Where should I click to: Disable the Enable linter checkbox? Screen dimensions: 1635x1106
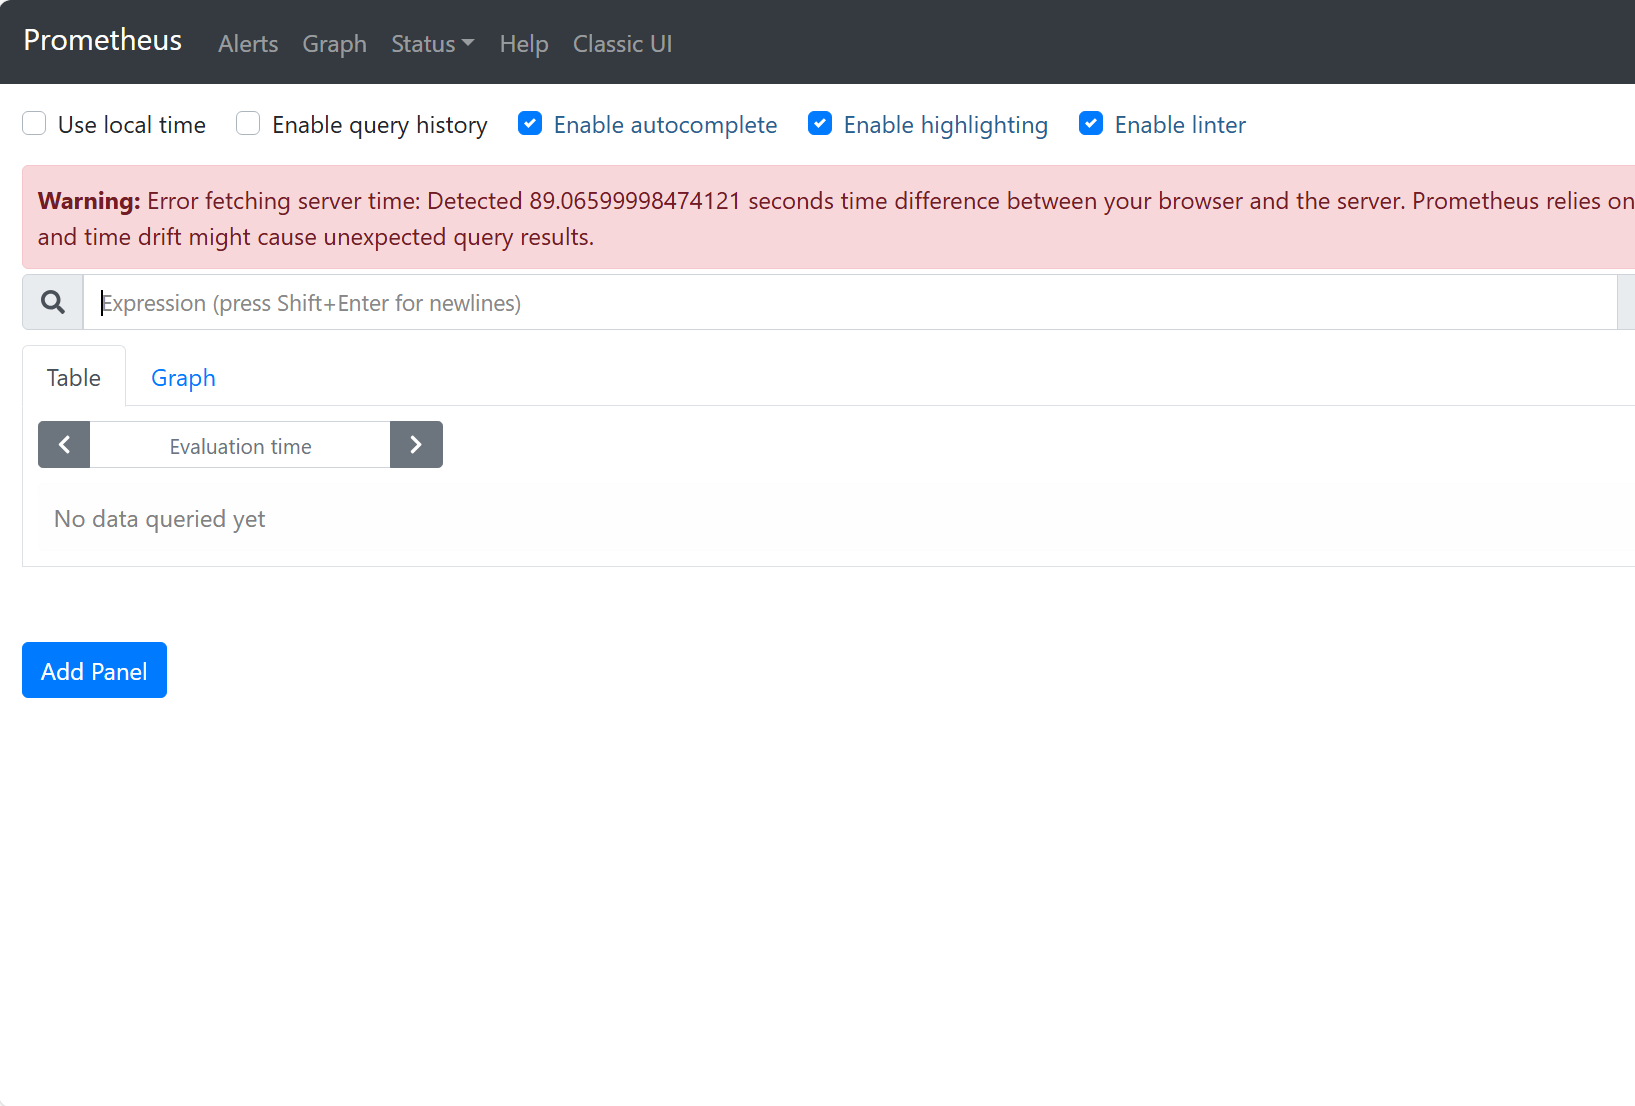(x=1091, y=124)
